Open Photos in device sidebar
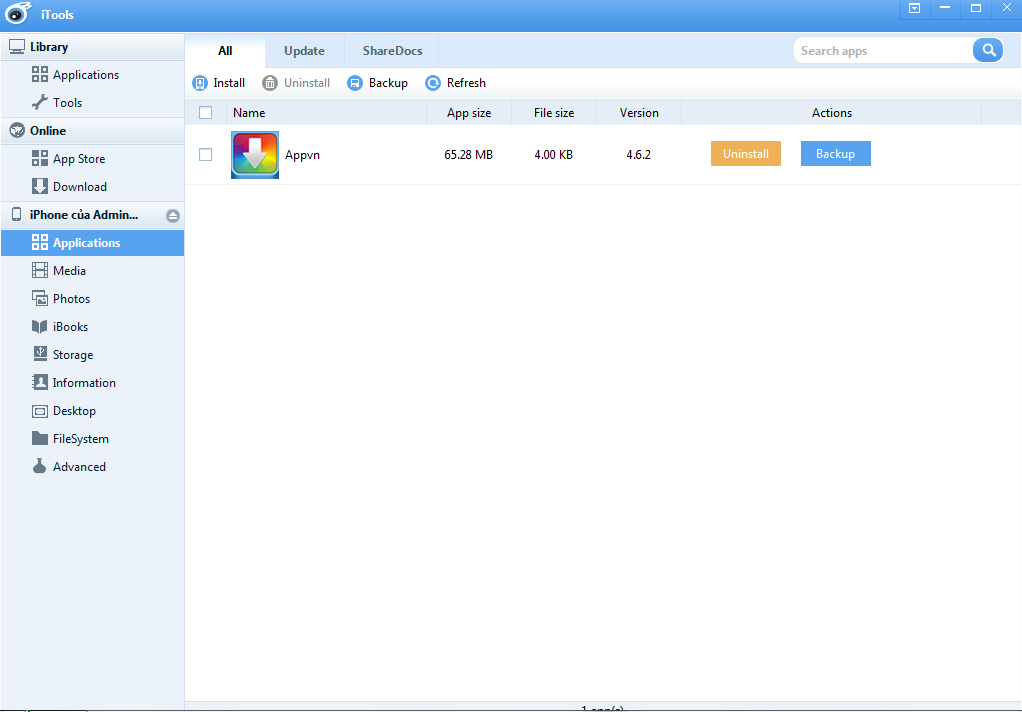Viewport: 1022px width, 712px height. pyautogui.click(x=71, y=299)
